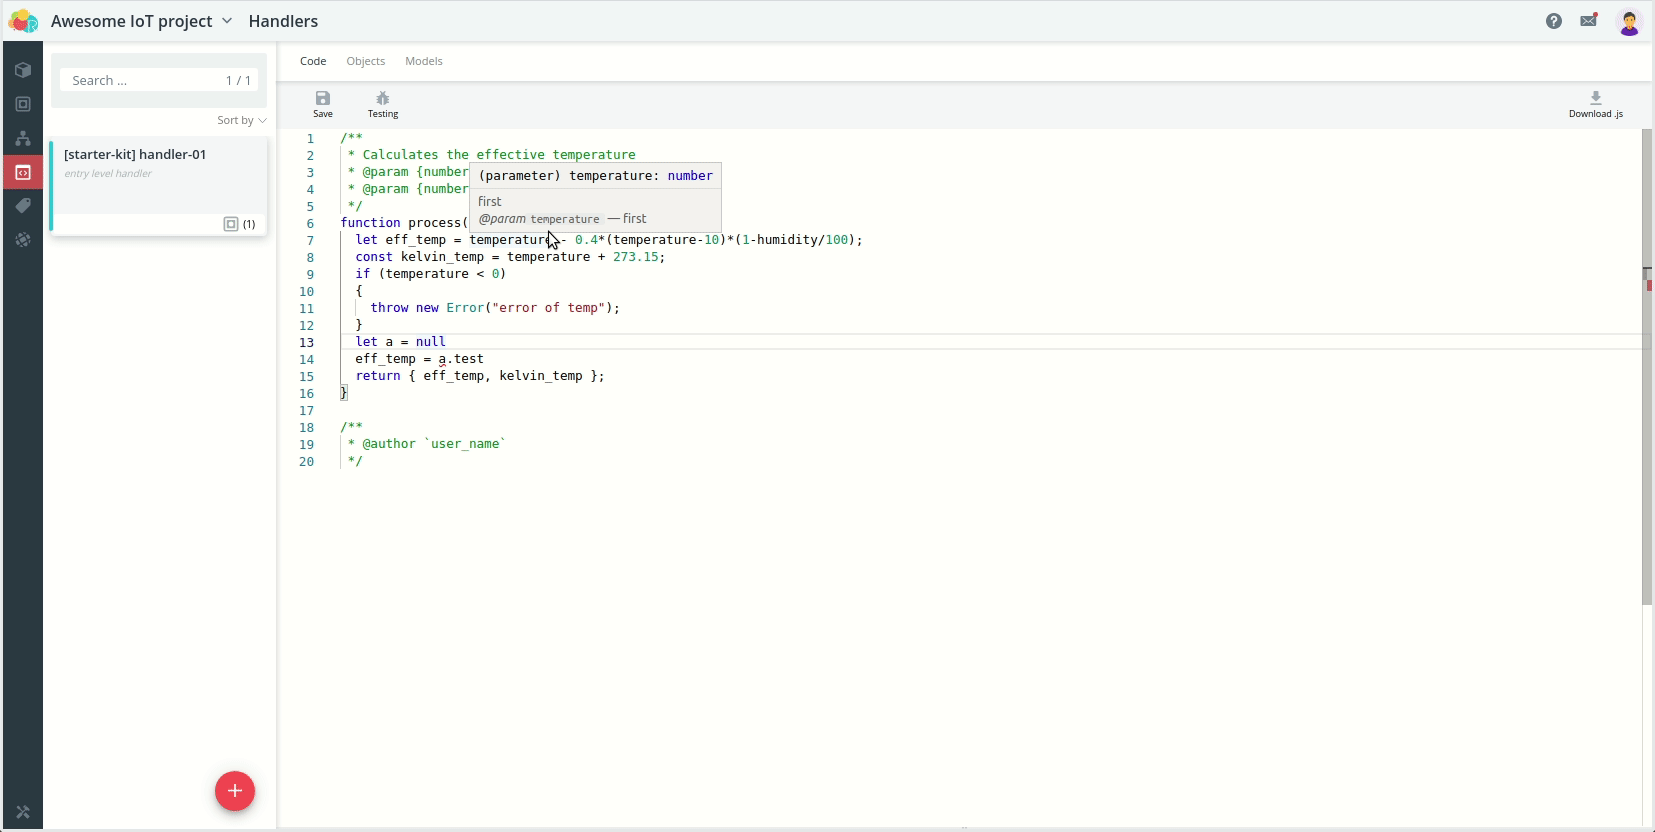Open the Awesome IoT project dropdown
This screenshot has height=832, width=1655.
[x=142, y=21]
